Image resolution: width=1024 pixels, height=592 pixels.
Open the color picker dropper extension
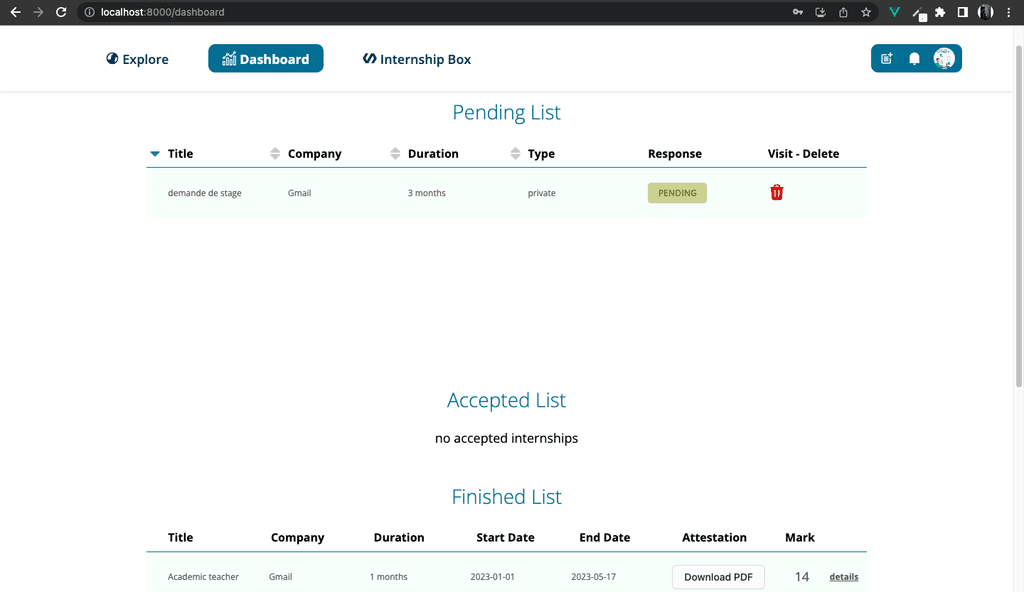(x=919, y=13)
